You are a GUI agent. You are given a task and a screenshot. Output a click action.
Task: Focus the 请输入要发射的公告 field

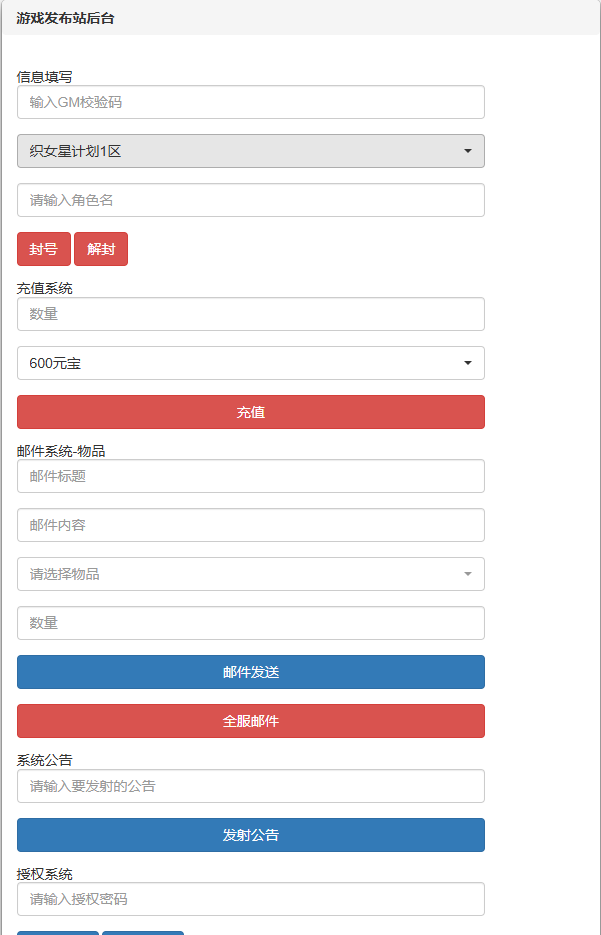point(250,786)
